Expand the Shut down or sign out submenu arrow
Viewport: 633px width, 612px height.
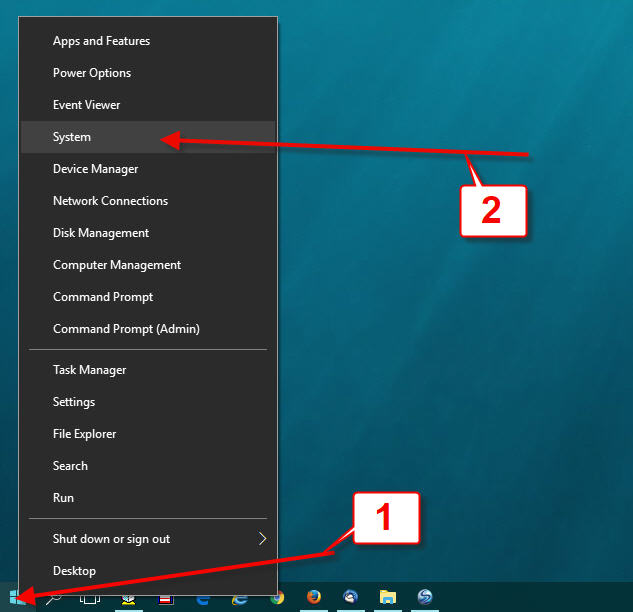[x=262, y=539]
